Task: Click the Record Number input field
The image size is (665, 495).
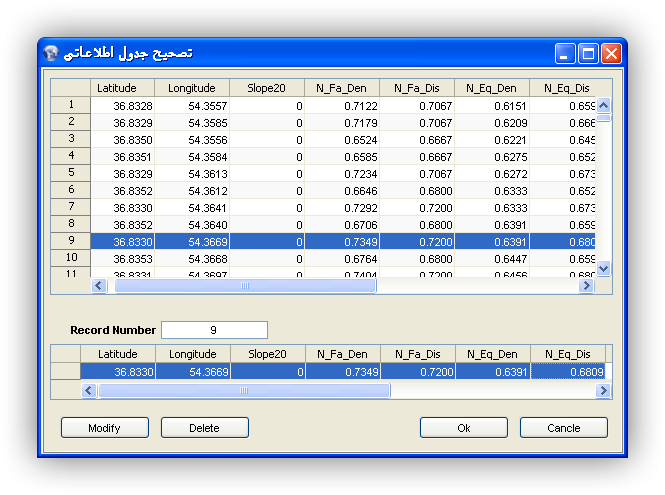Action: pyautogui.click(x=214, y=330)
